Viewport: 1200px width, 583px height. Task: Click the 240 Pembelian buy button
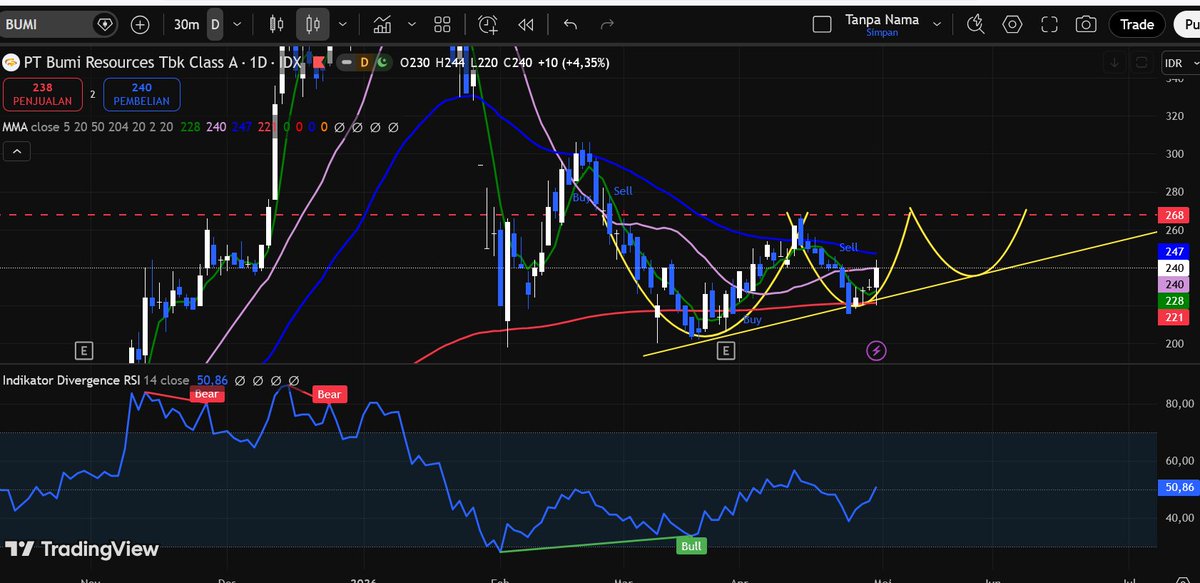point(141,94)
